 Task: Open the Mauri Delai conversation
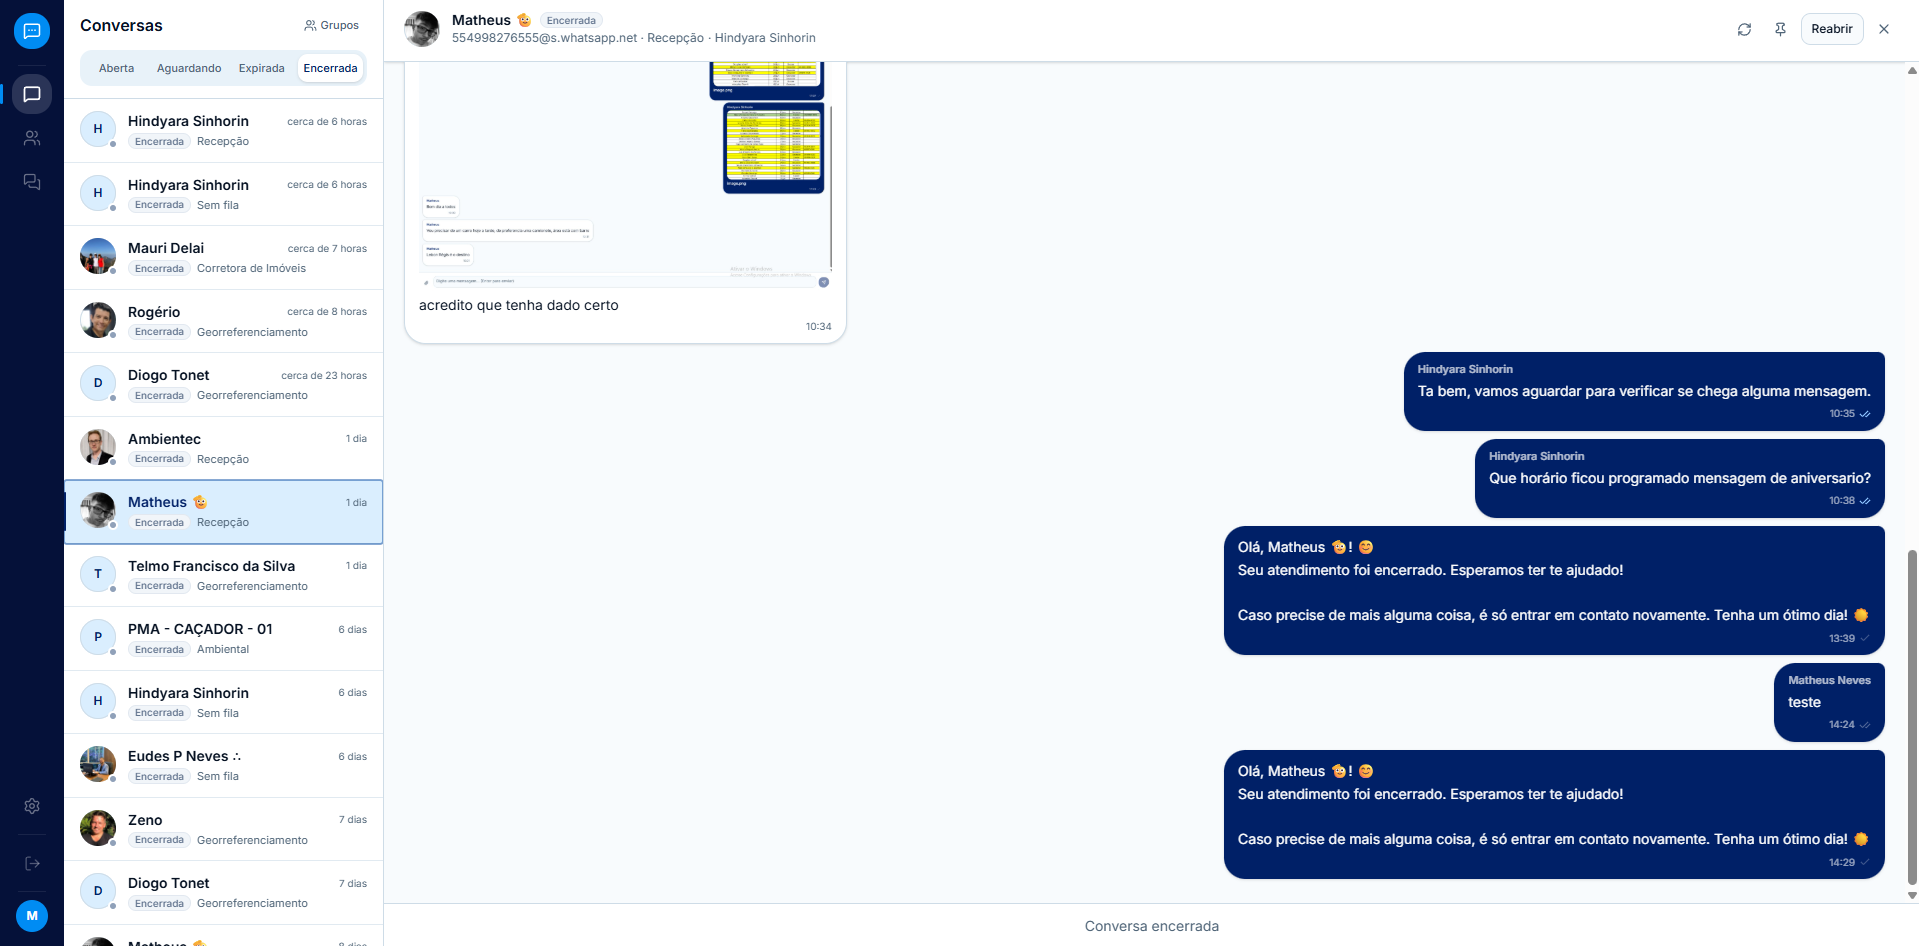pos(224,257)
